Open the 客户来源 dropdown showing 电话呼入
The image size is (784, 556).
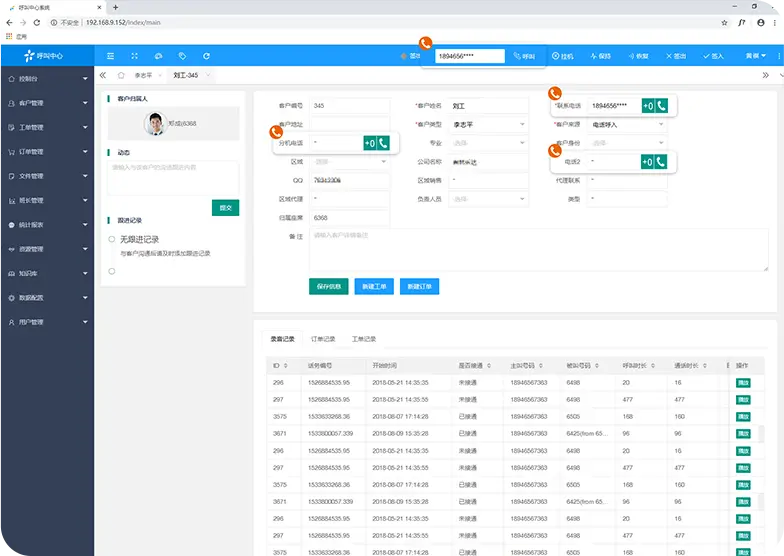pos(627,124)
